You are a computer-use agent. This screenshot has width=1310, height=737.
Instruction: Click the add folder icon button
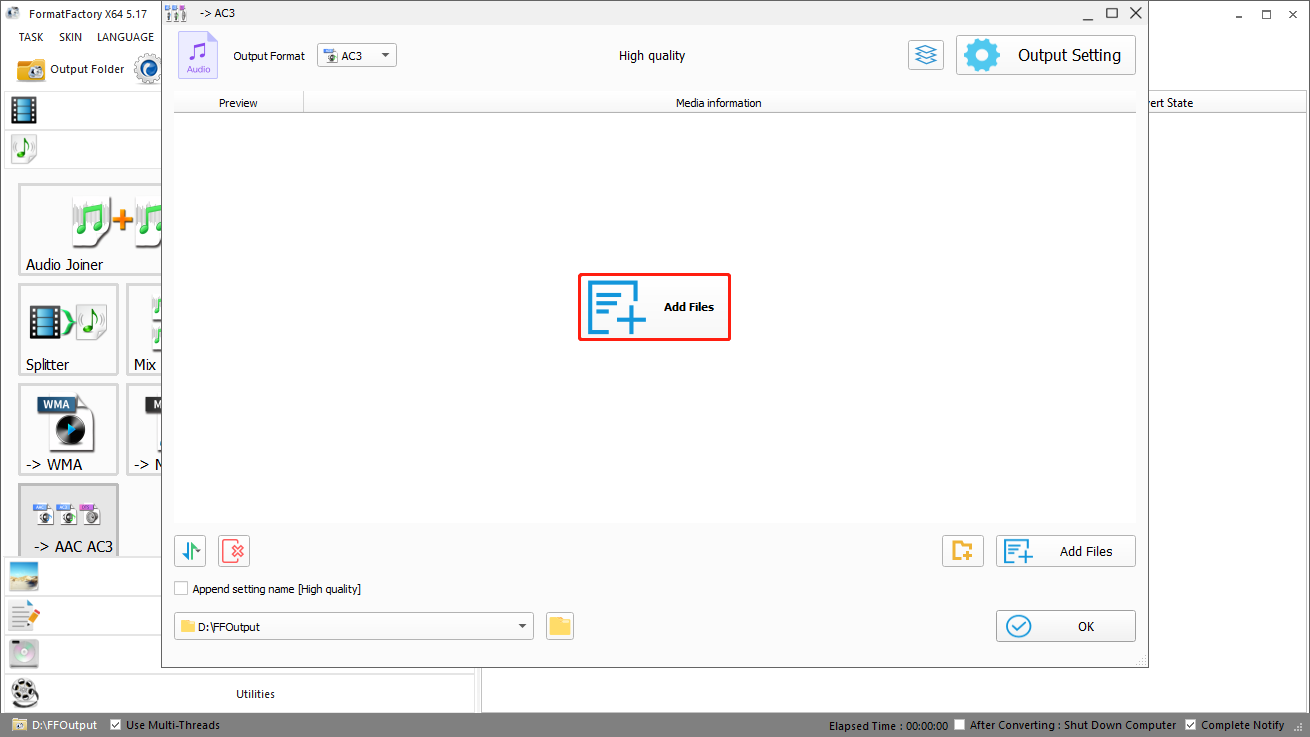click(962, 551)
